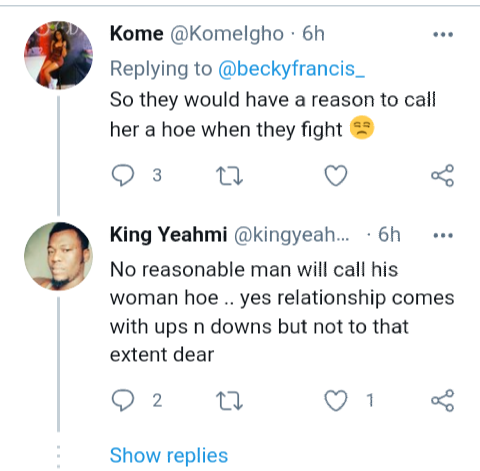The image size is (480, 471).
Task: Reply to Kome's tweet via comment icon
Action: (x=123, y=175)
